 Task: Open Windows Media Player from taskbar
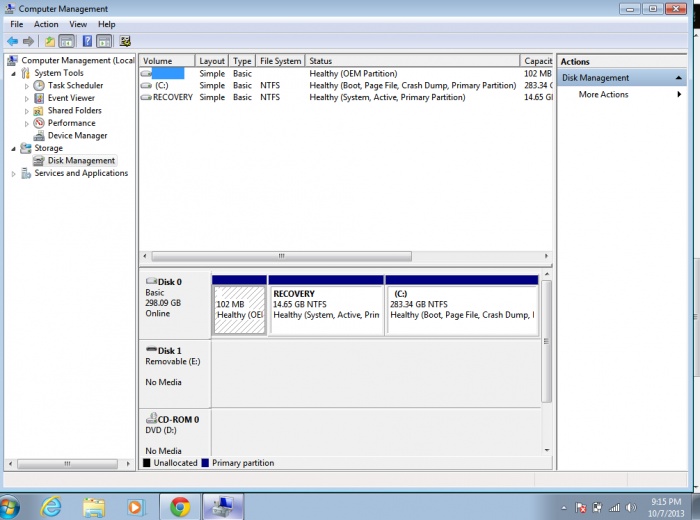(136, 507)
